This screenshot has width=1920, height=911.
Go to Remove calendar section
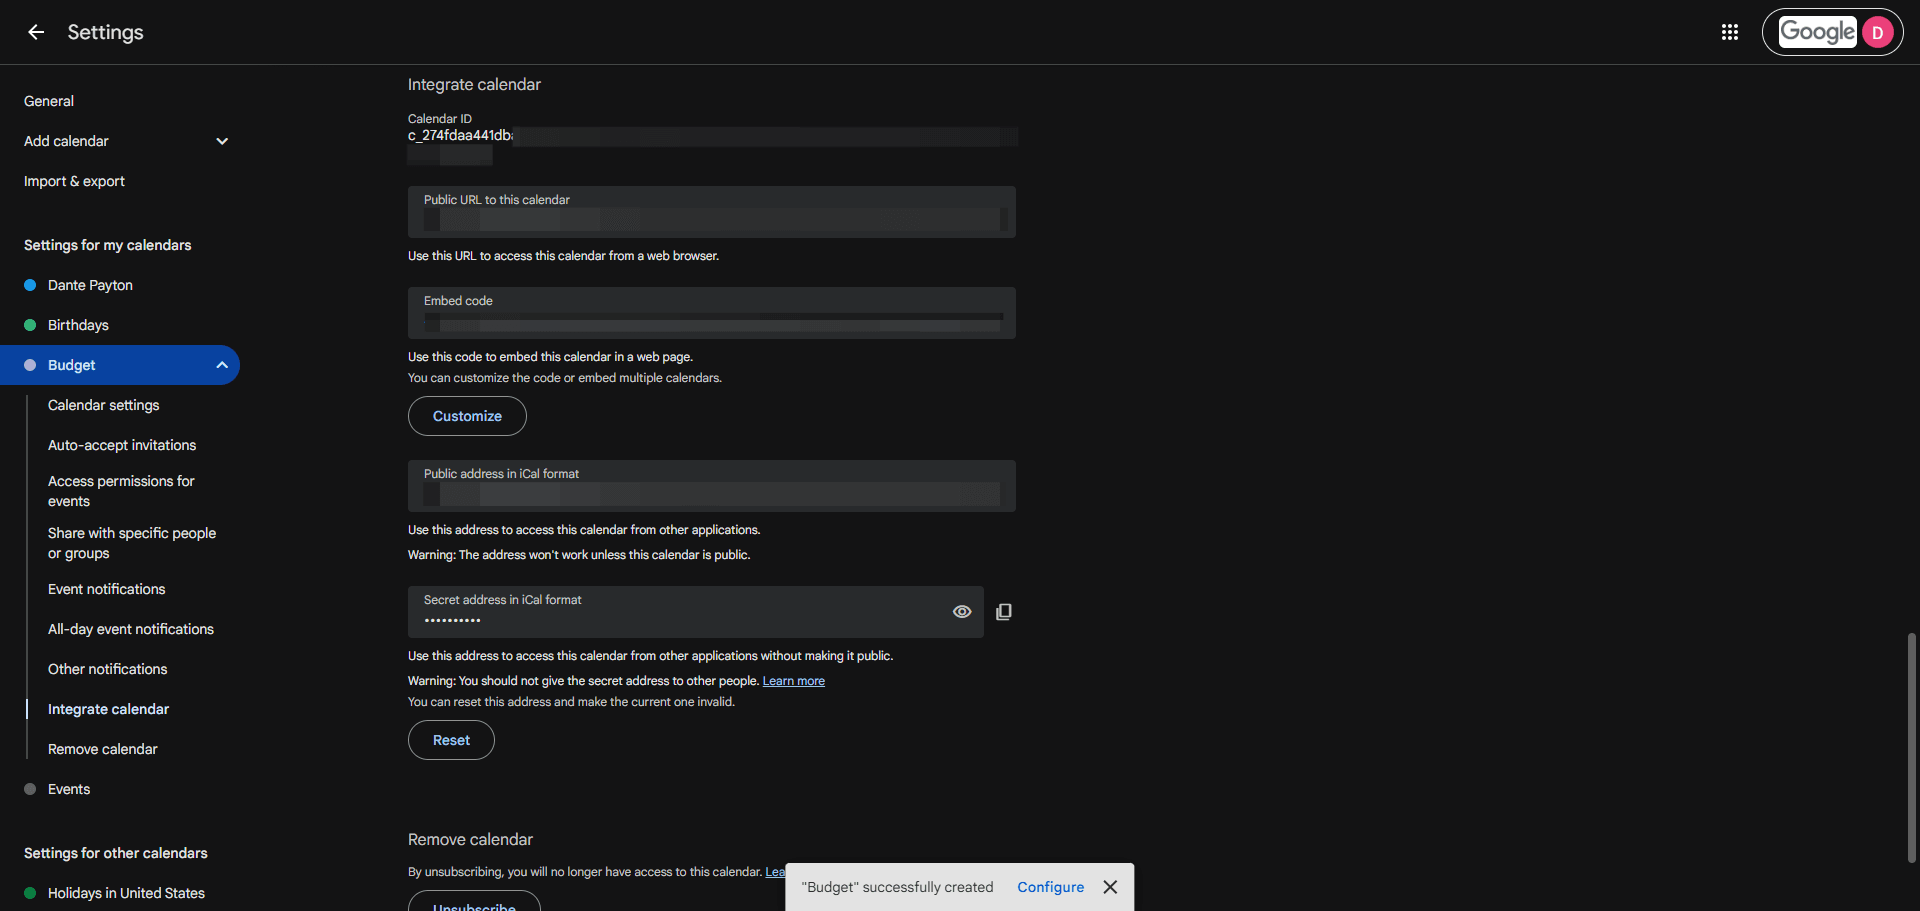tap(103, 749)
